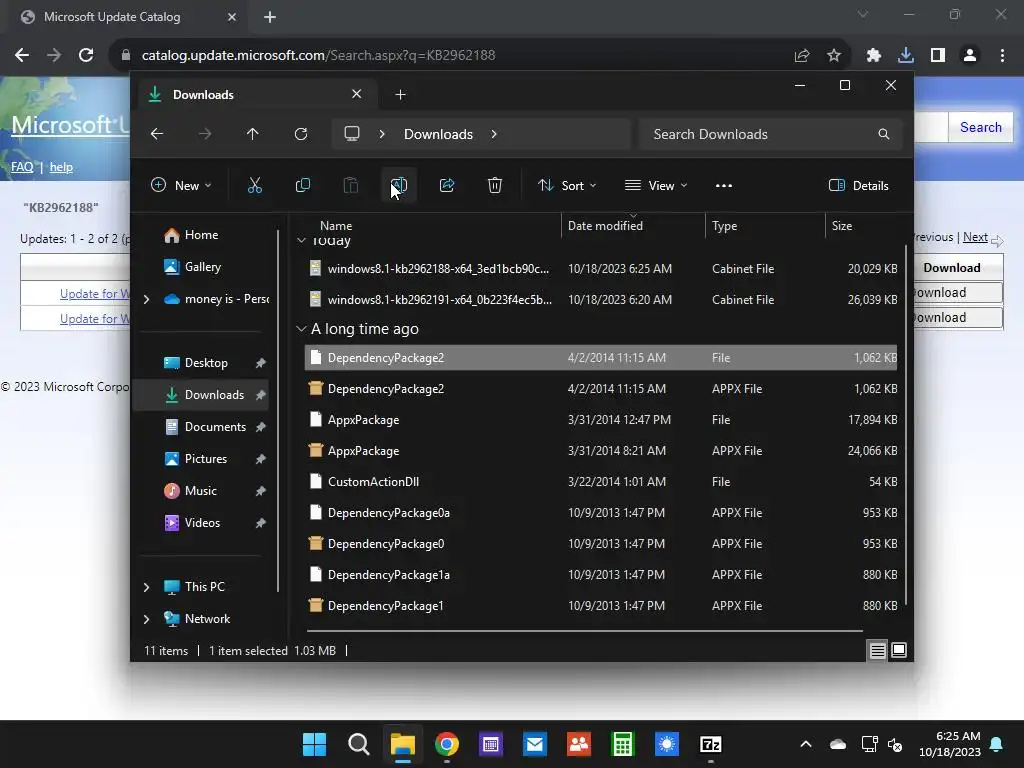Click the Cut scissors icon in Explorer toolbar
1024x768 pixels.
click(255, 185)
